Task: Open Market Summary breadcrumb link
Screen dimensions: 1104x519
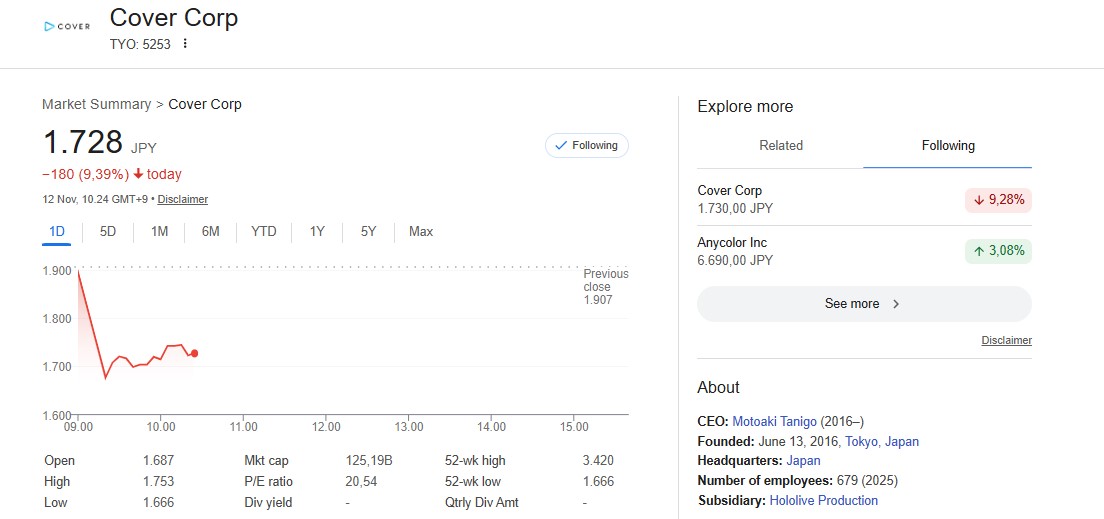Action: pos(95,104)
